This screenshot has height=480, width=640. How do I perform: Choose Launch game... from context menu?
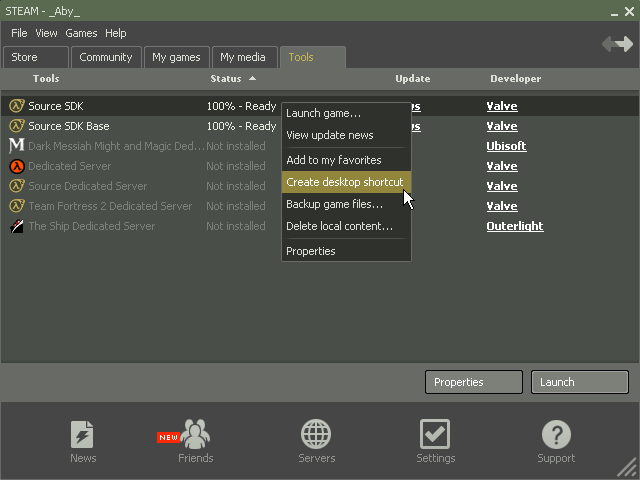[x=346, y=113]
